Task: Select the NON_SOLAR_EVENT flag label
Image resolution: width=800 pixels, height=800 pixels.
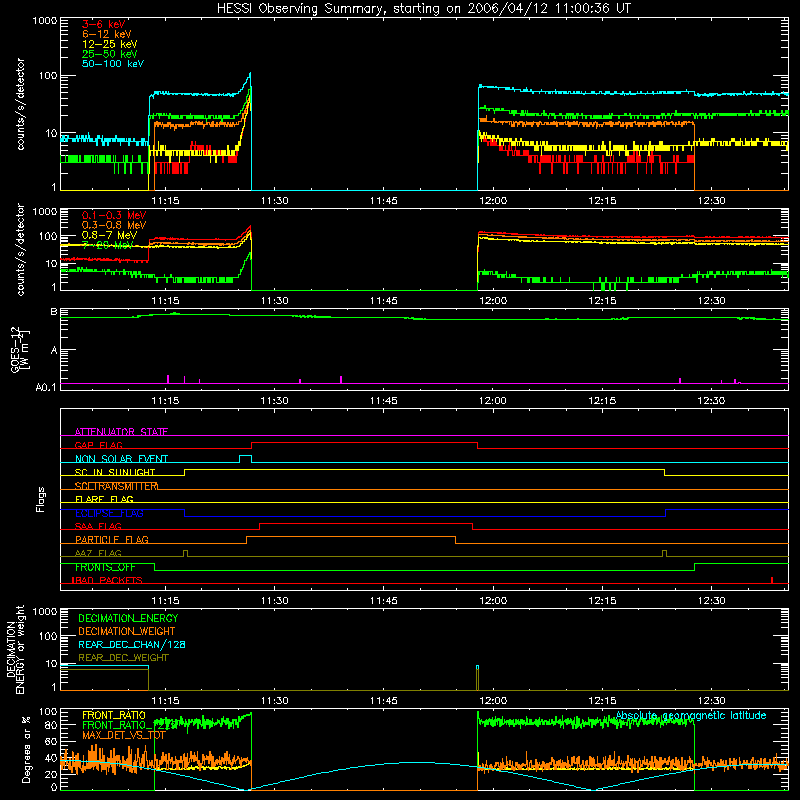Action: click(121, 459)
